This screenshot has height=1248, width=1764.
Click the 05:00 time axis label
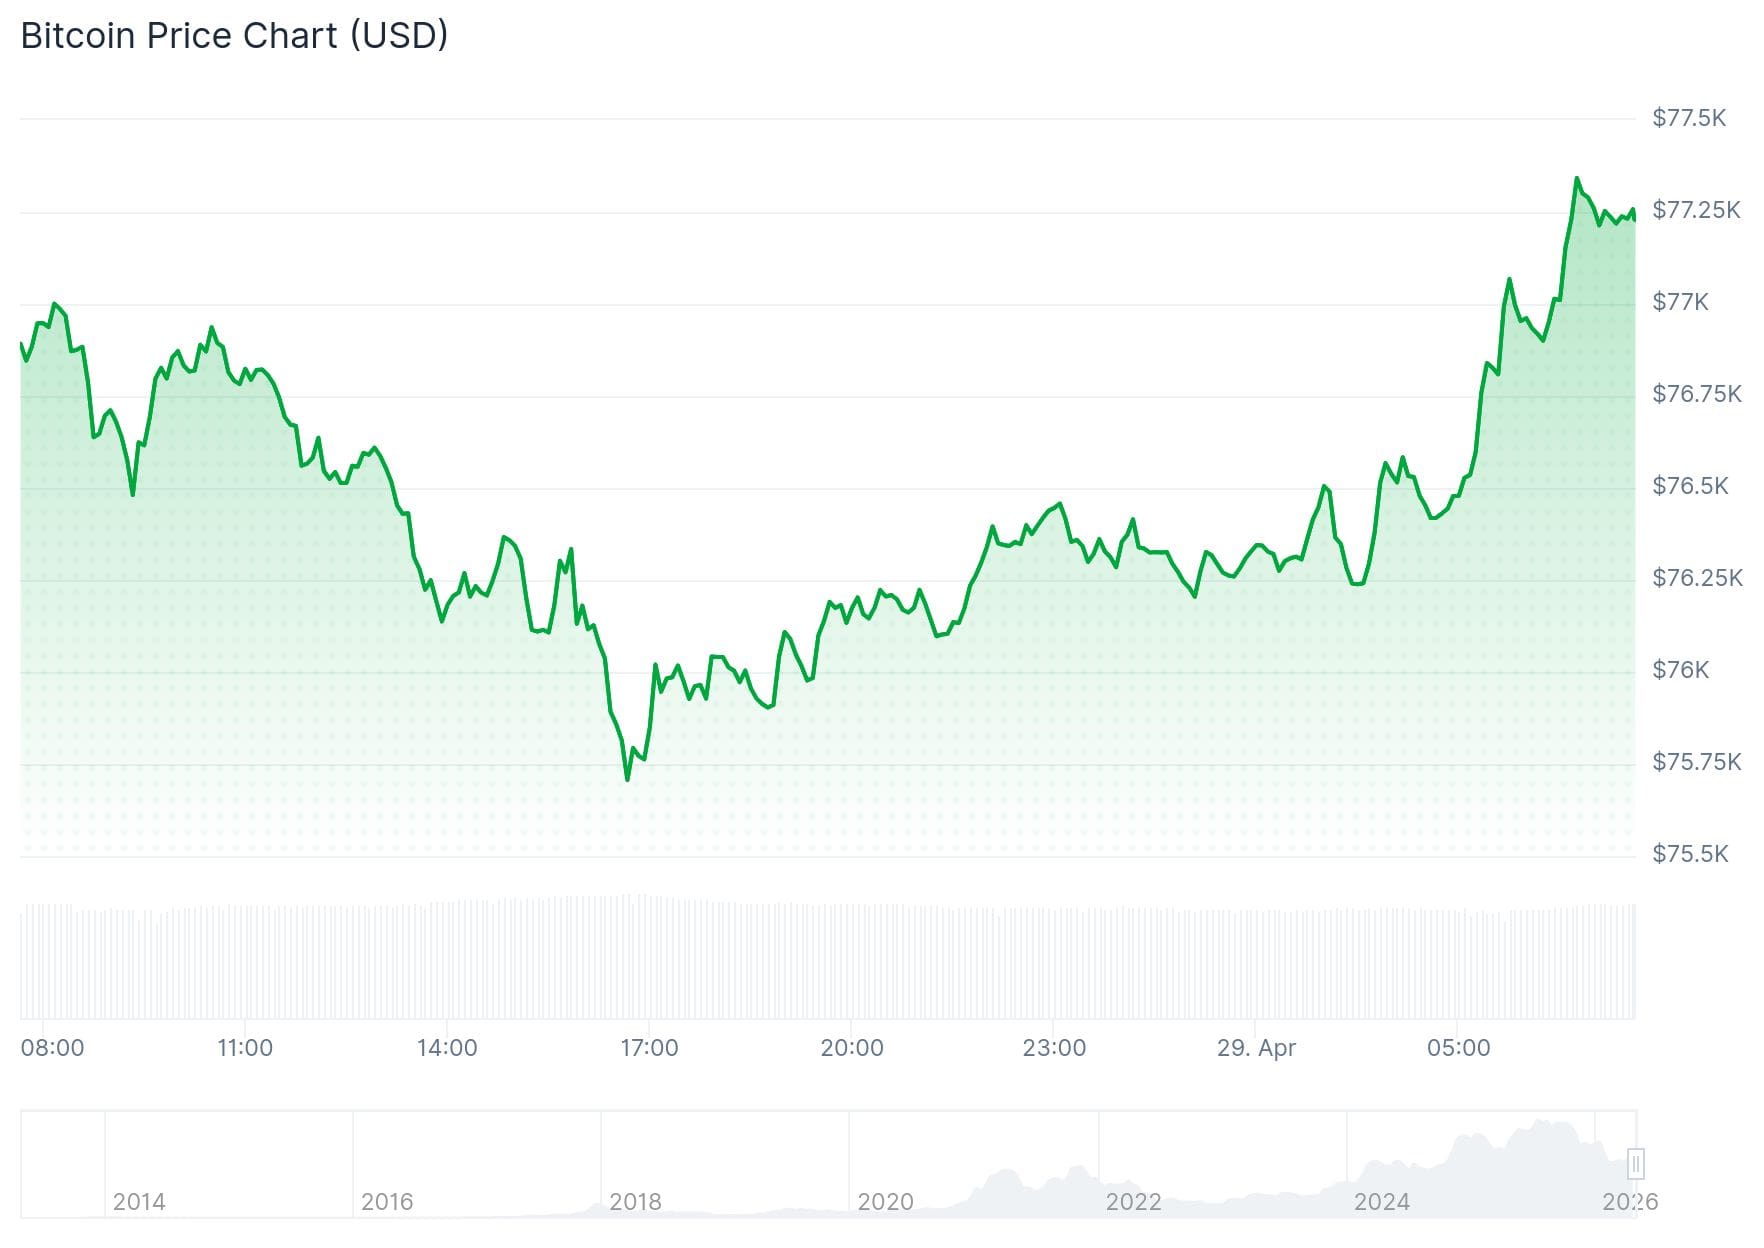[x=1458, y=1047]
